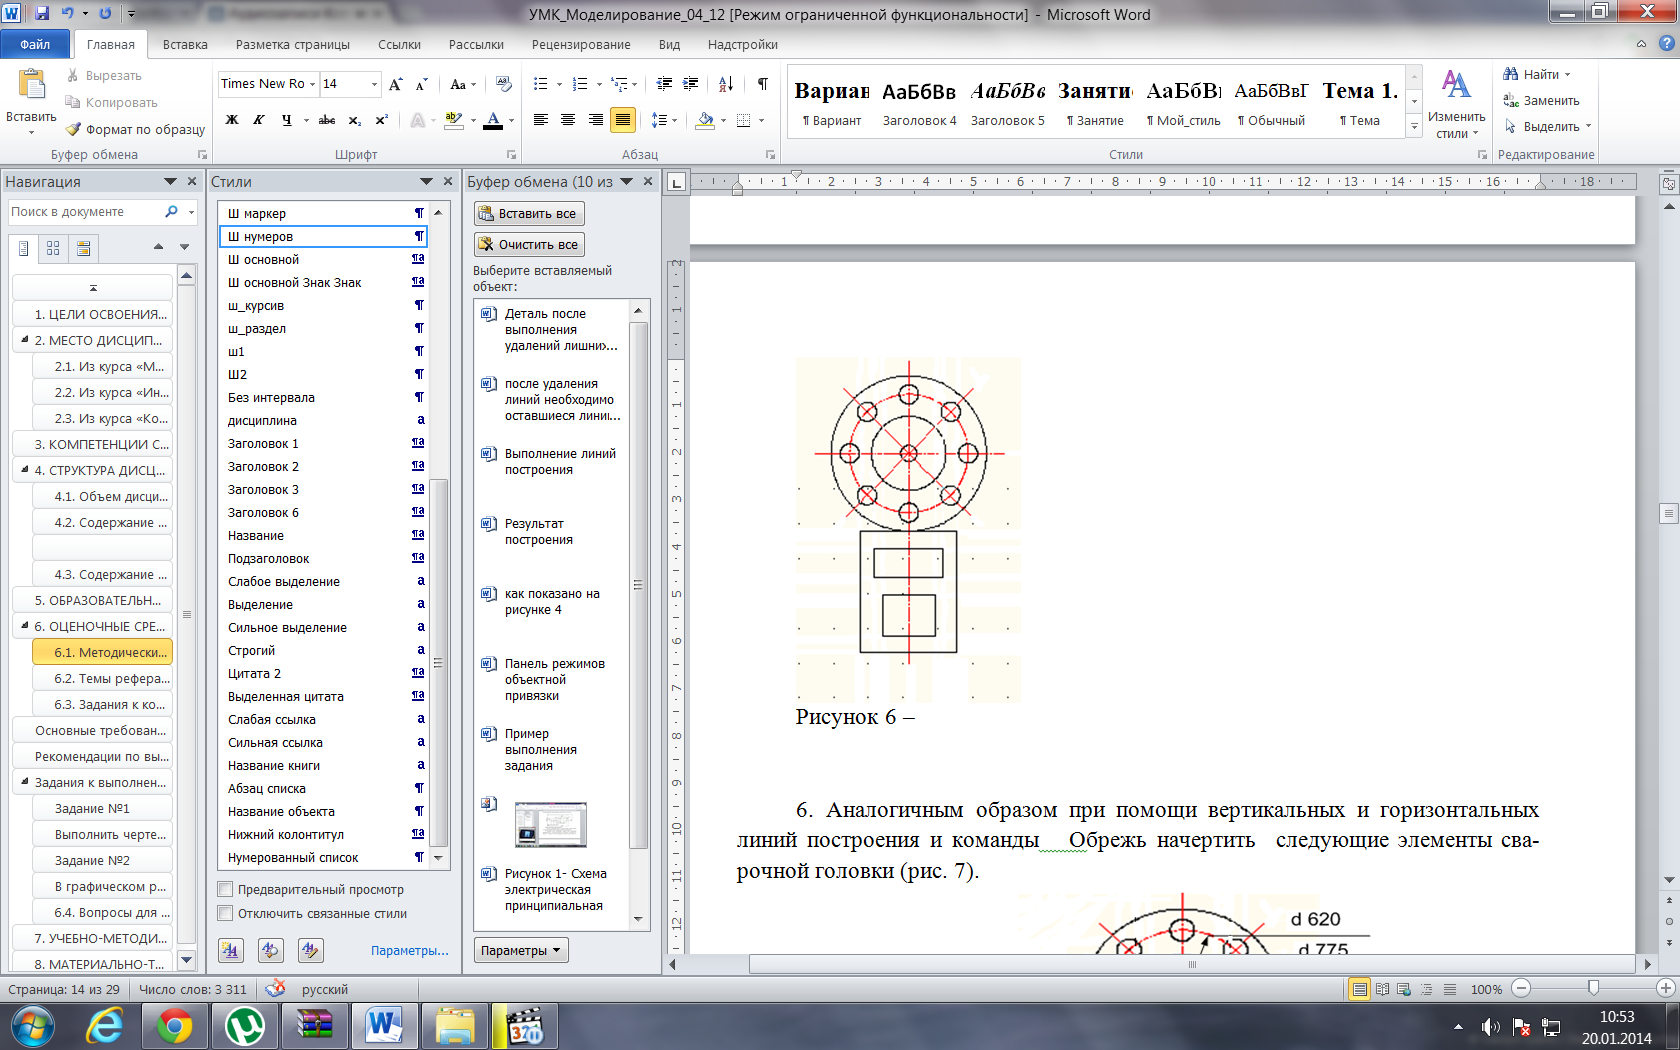Sort text alphabetically icon

click(x=726, y=84)
